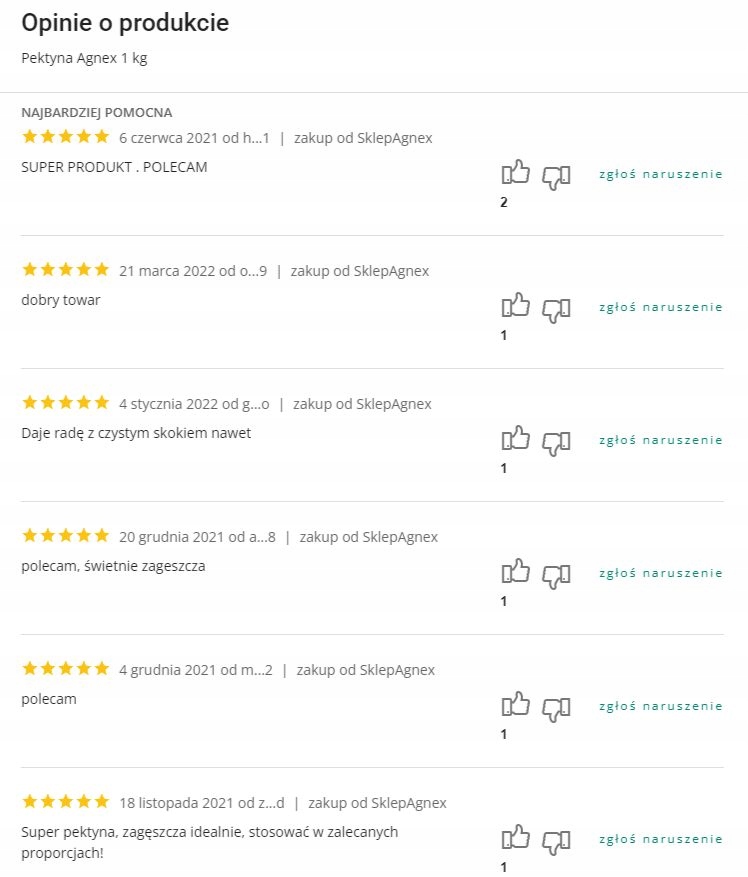Click the "Opinie o produkcie" heading
This screenshot has width=748, height=877.
coord(125,23)
